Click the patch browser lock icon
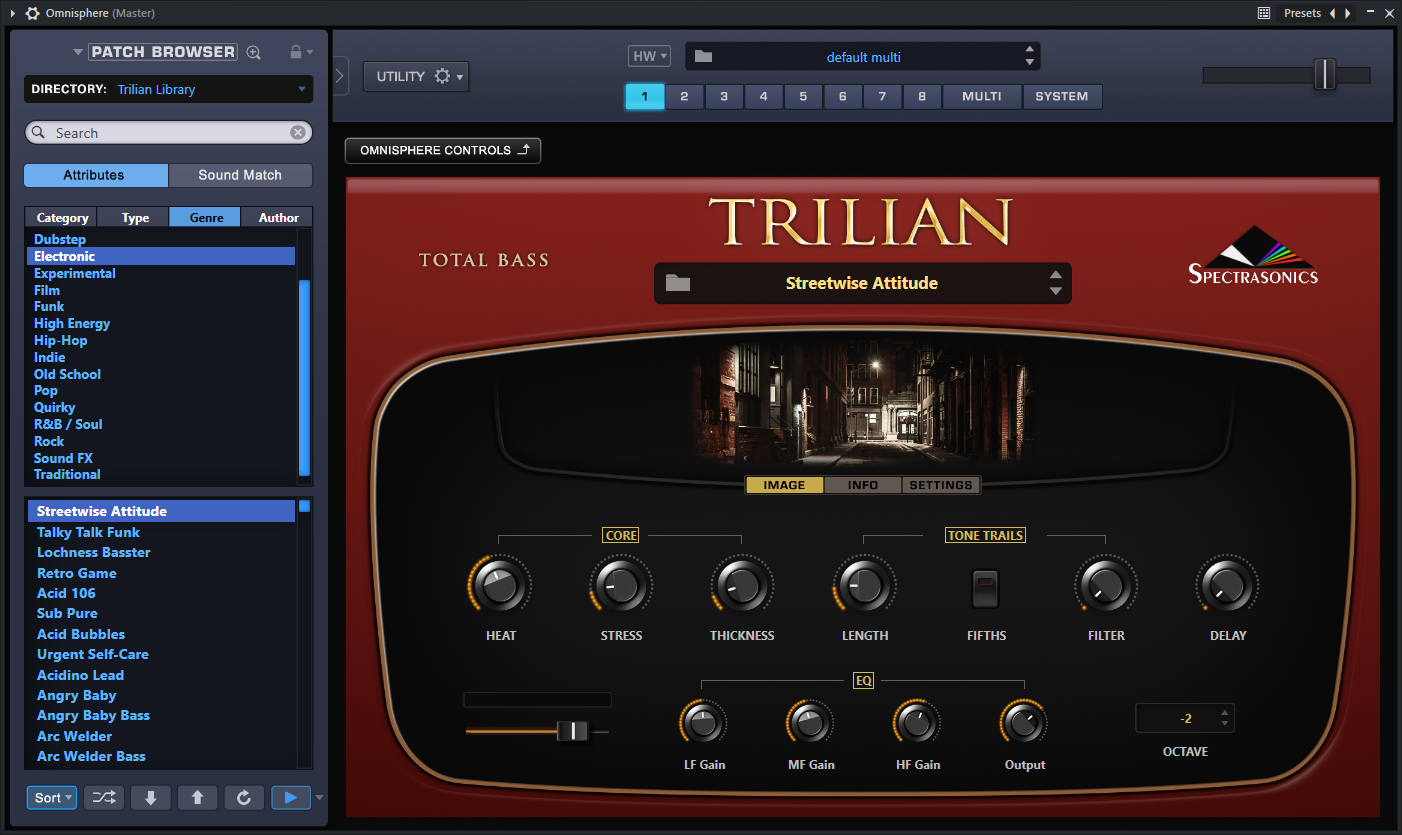The image size is (1402, 835). coord(295,51)
